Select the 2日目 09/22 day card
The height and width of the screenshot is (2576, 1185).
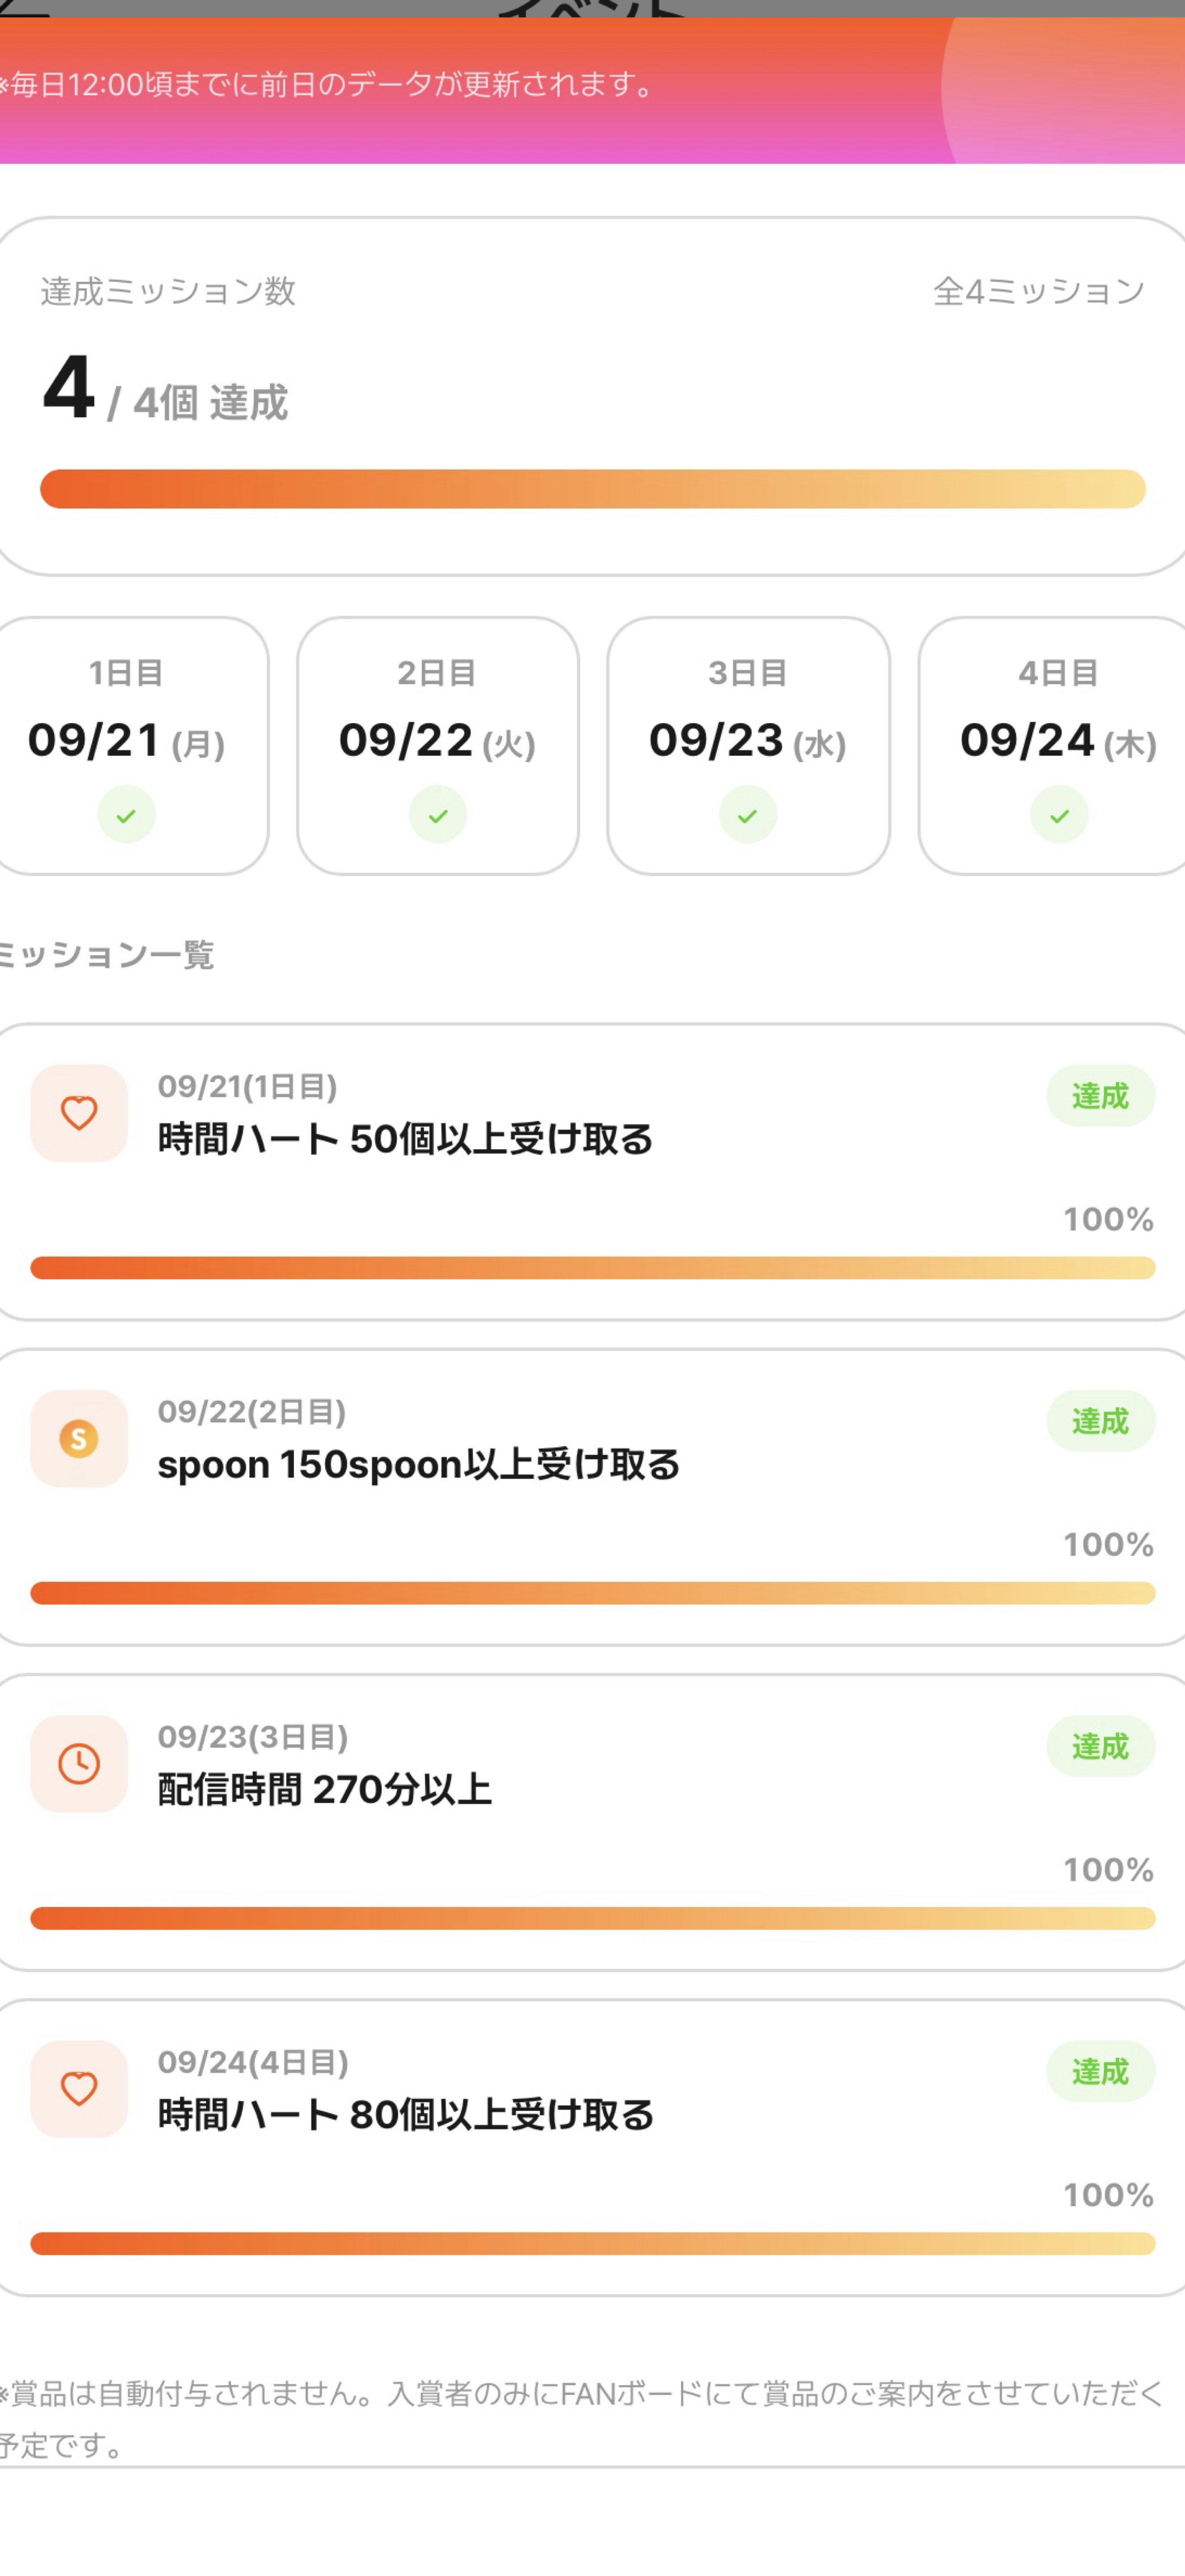click(438, 746)
